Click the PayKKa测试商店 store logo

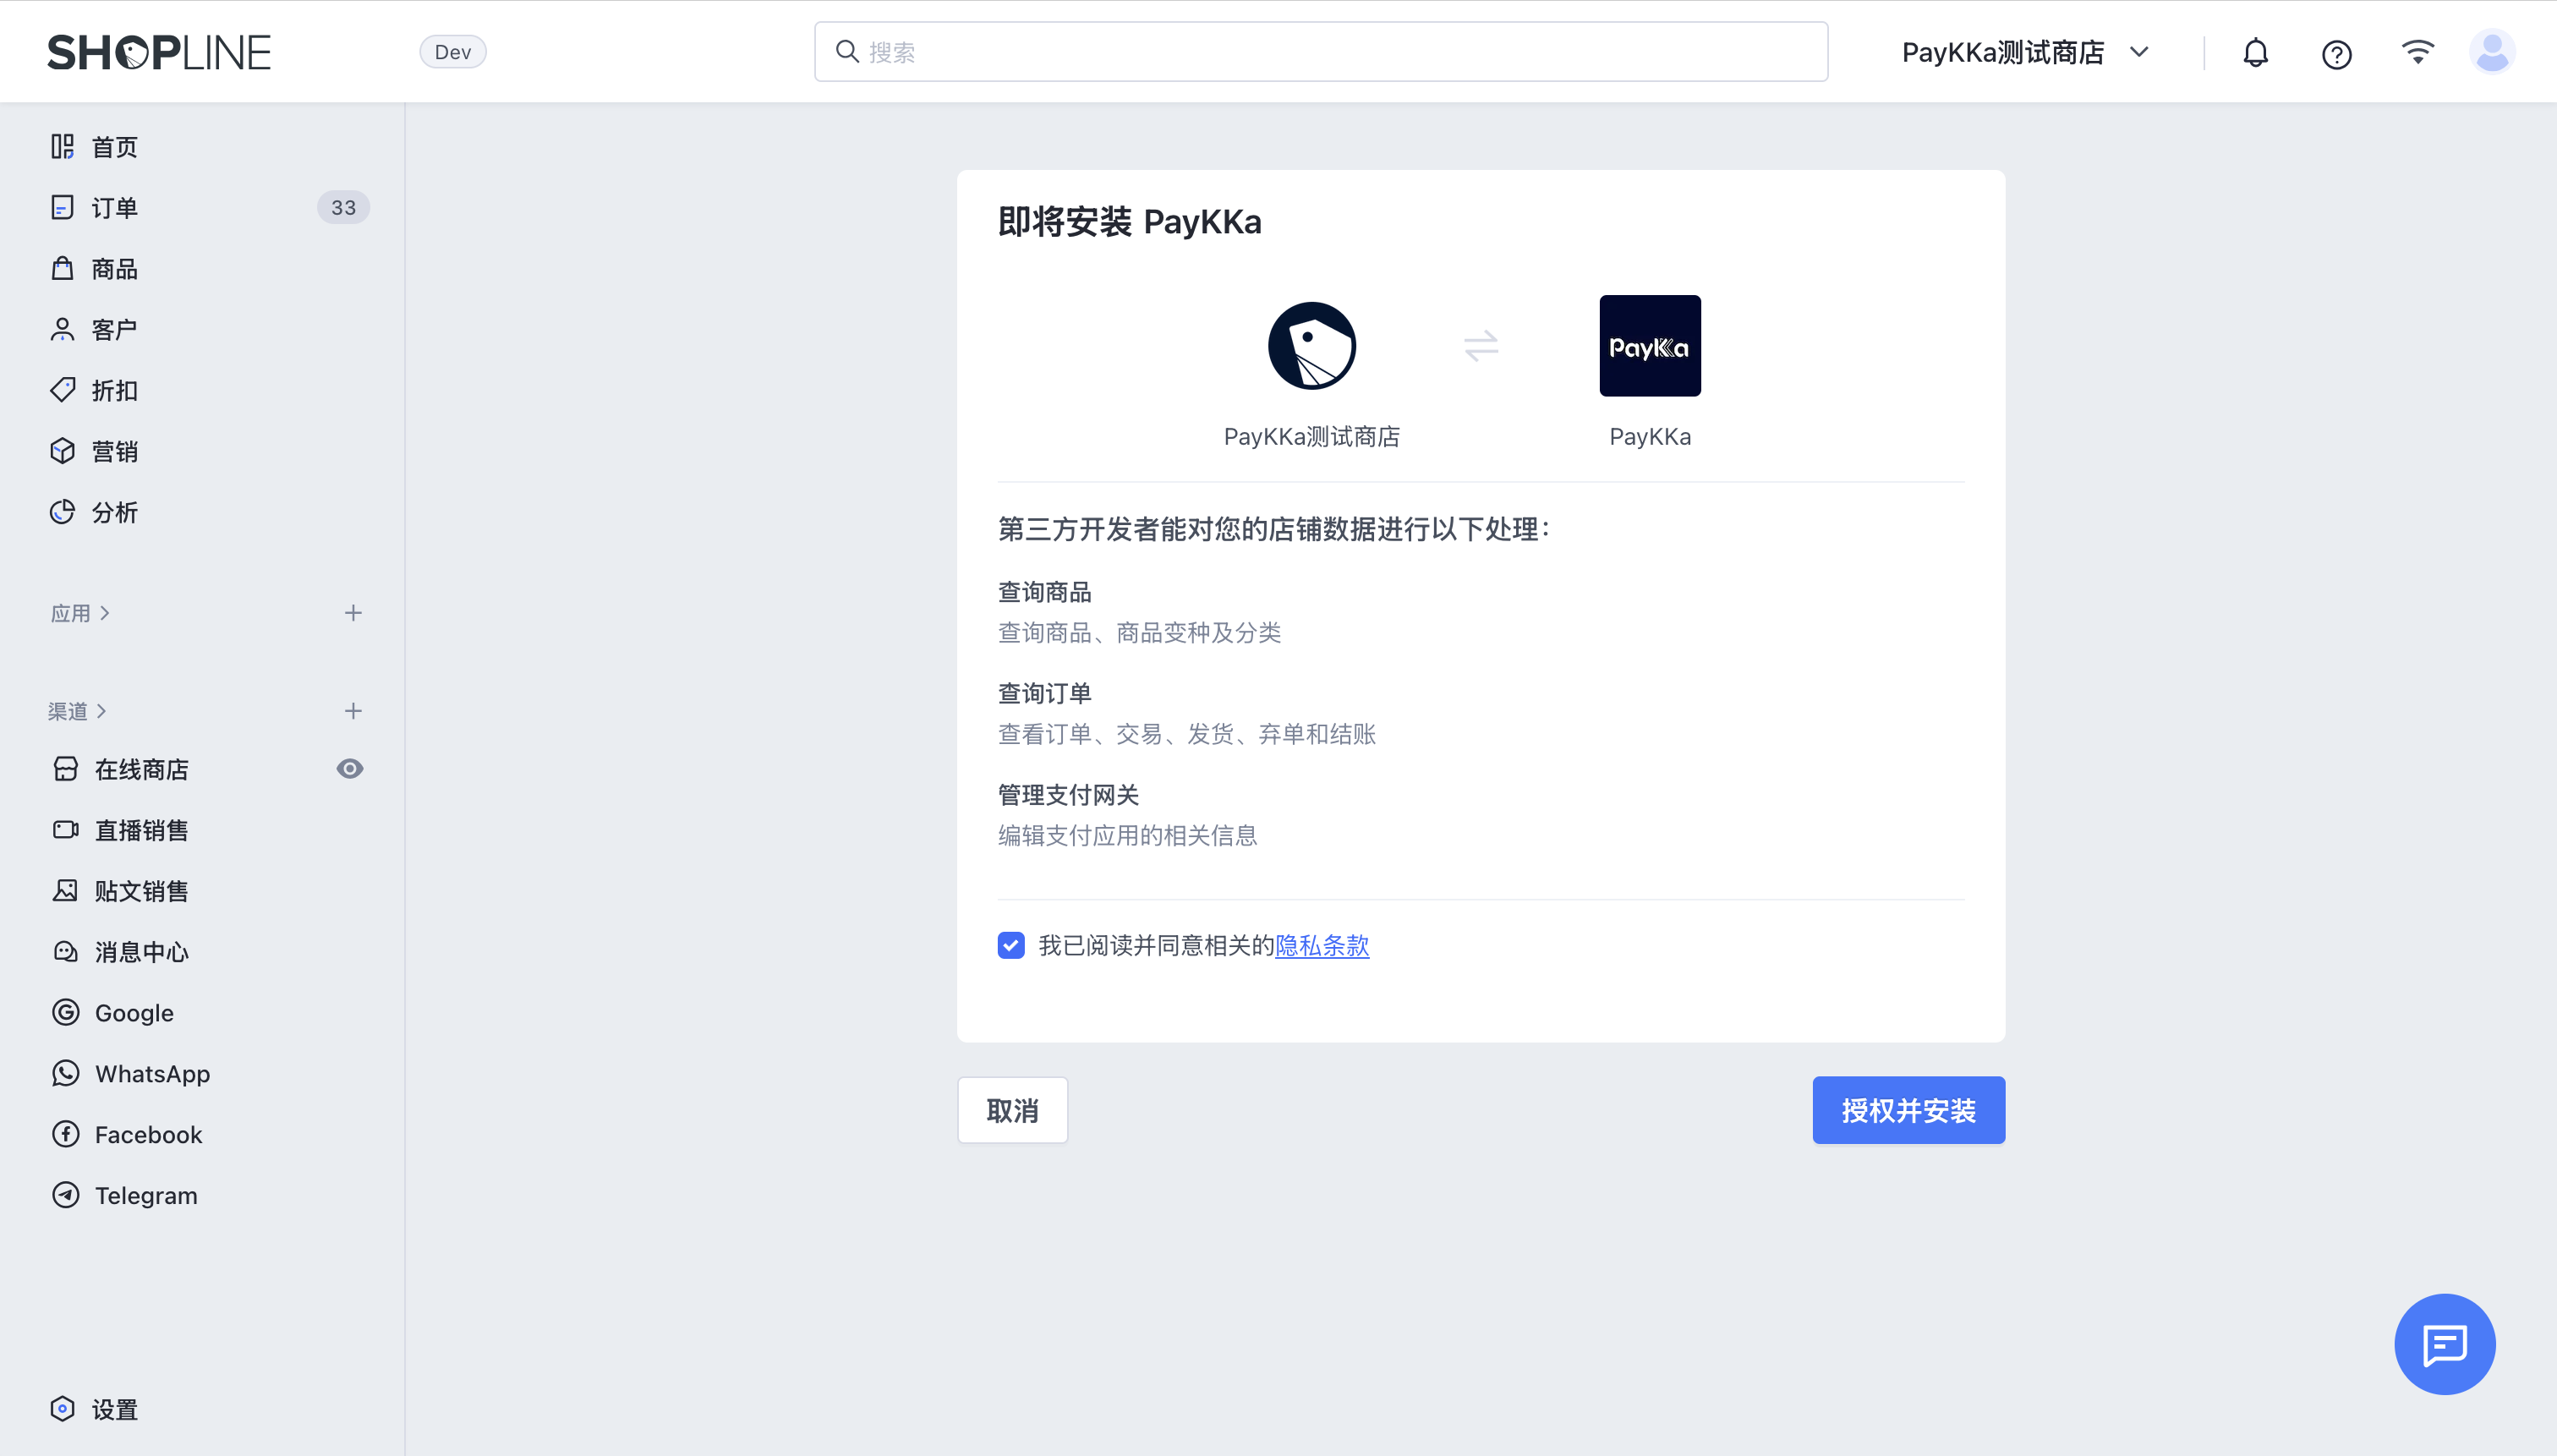tap(1312, 346)
